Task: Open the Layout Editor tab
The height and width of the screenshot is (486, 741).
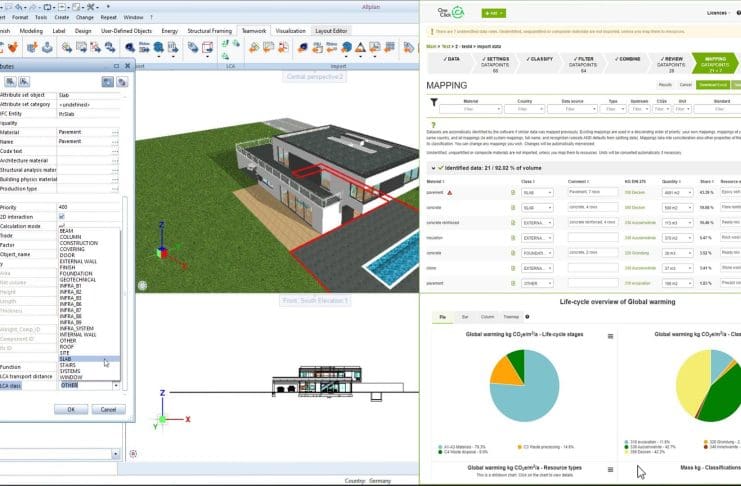Action: (x=332, y=31)
